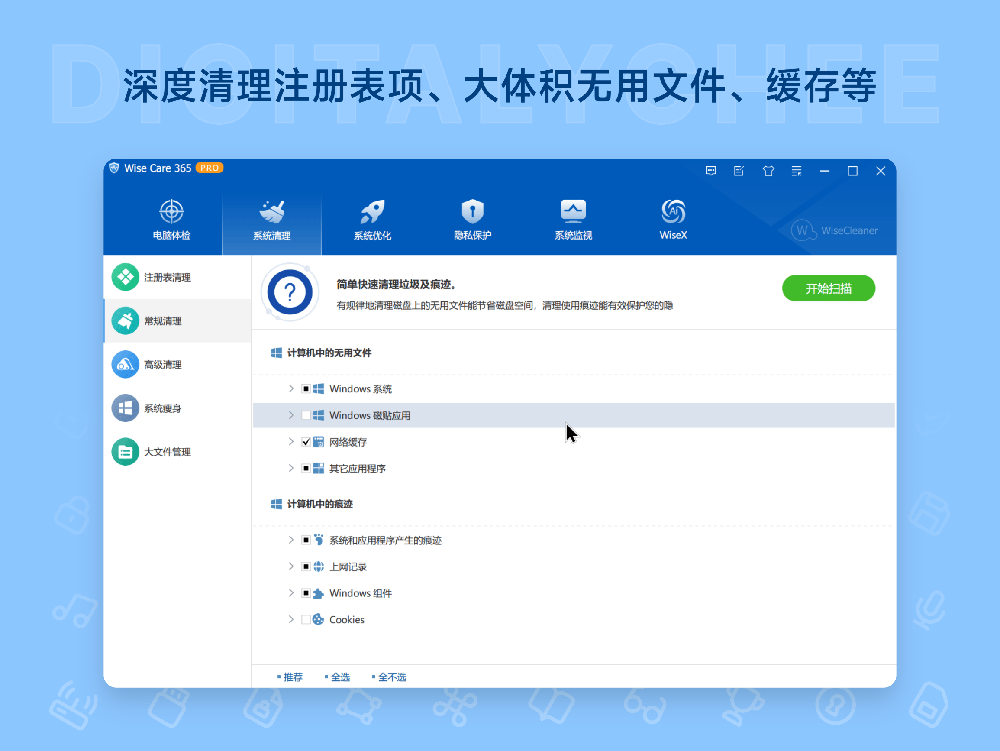Click the skin/theme shirt icon
The width and height of the screenshot is (1000, 751).
point(768,170)
